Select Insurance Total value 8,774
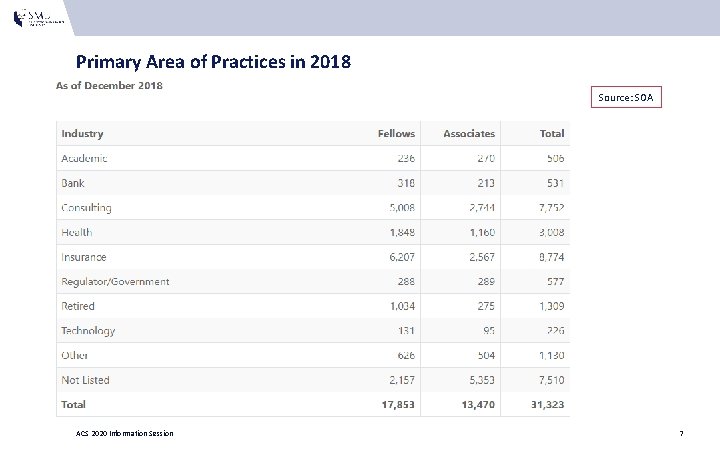 (551, 257)
